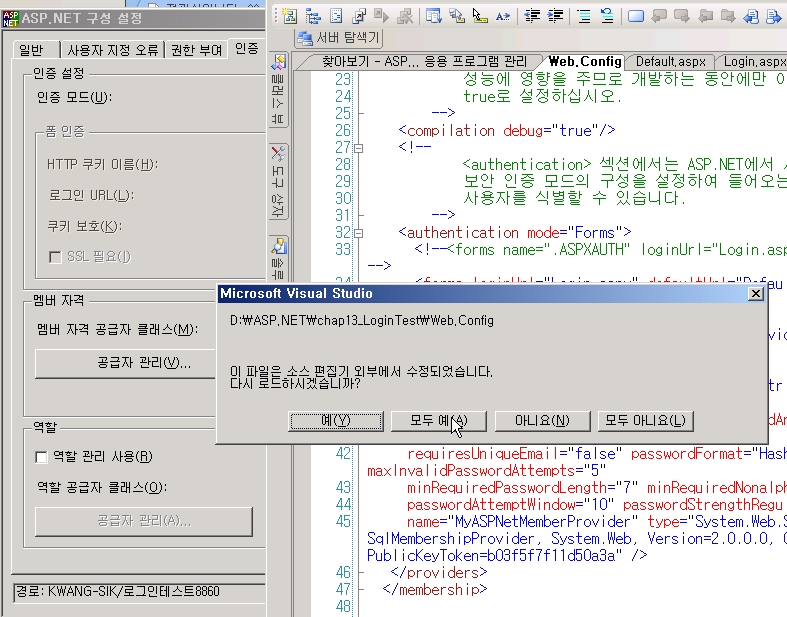Viewport: 787px width, 617px height.
Task: Open the 도구 상자 vertical side tab
Action: click(x=279, y=181)
